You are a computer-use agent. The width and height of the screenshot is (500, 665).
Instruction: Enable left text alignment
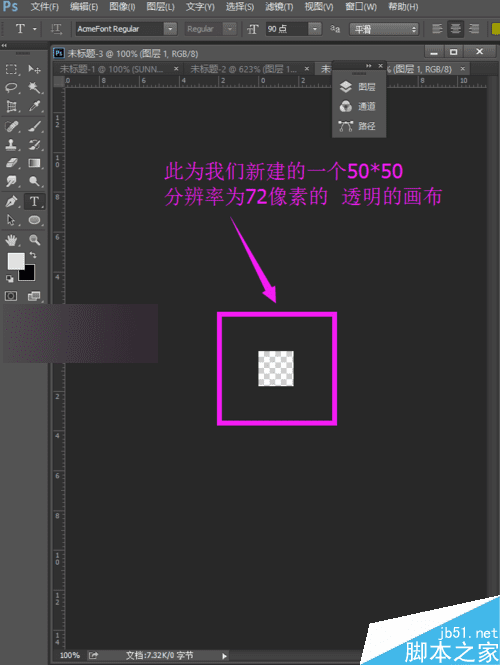[x=437, y=29]
